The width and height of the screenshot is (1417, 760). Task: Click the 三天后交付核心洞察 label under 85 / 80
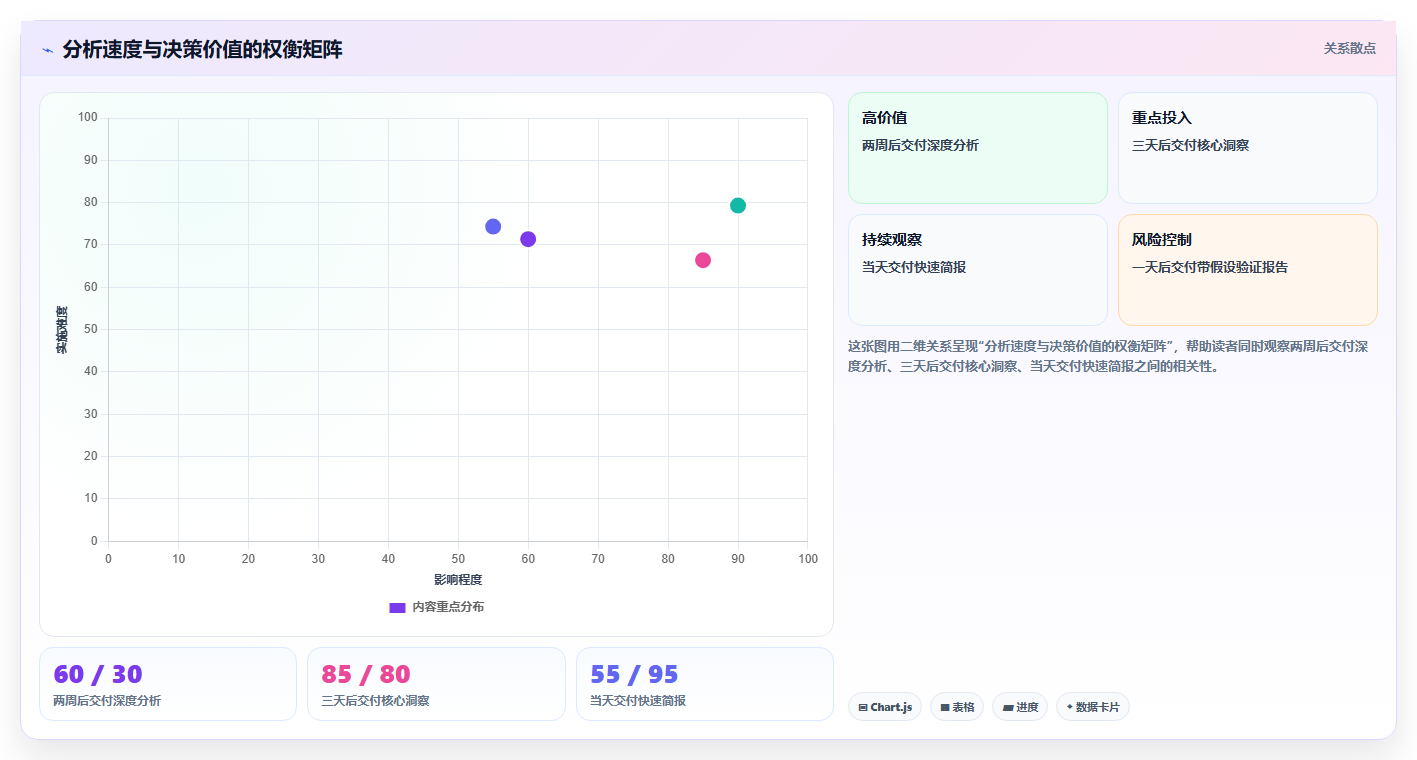(375, 701)
